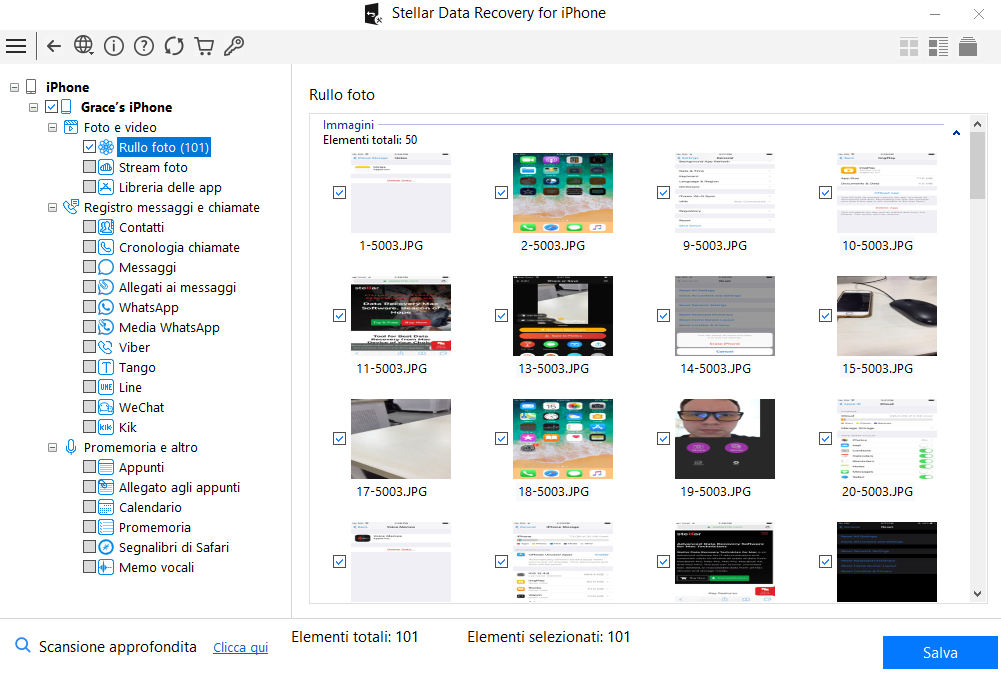
Task: Open help question mark icon
Action: [144, 46]
